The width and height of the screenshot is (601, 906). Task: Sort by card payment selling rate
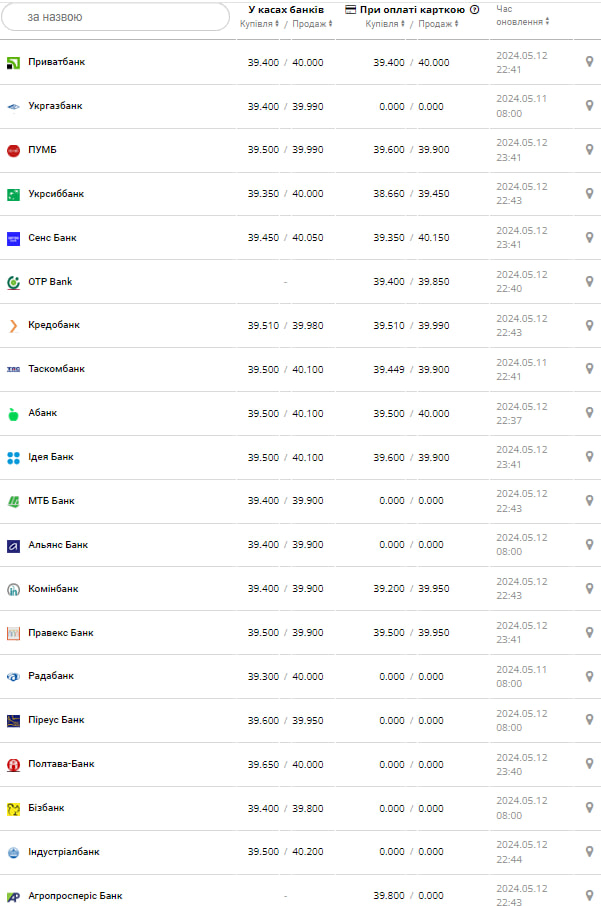436,24
